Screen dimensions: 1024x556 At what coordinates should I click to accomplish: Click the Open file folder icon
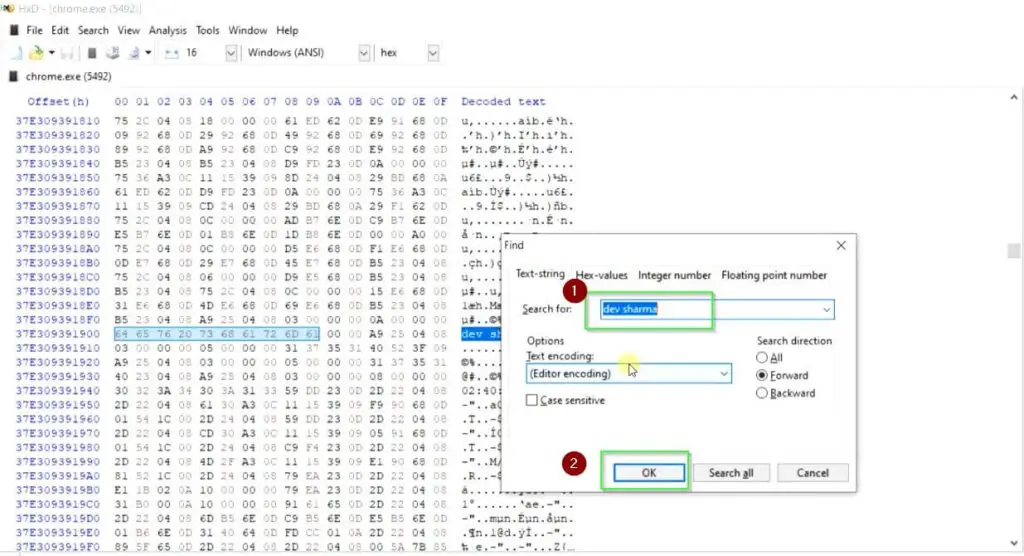pos(37,53)
